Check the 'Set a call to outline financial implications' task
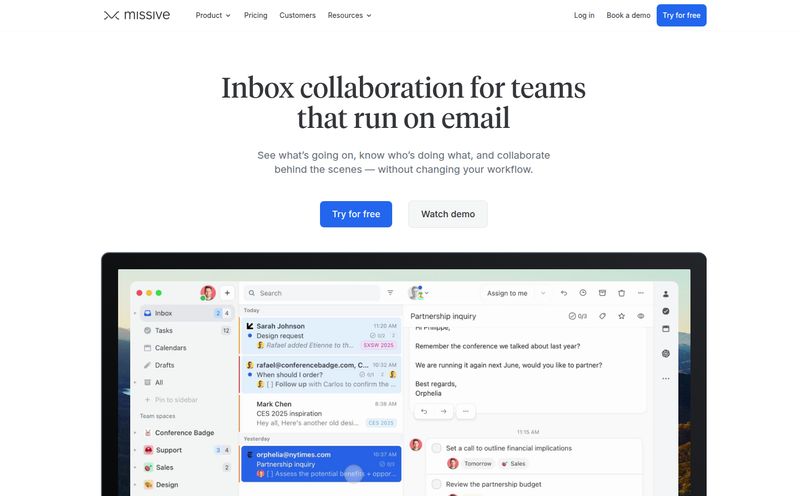 pyautogui.click(x=436, y=448)
